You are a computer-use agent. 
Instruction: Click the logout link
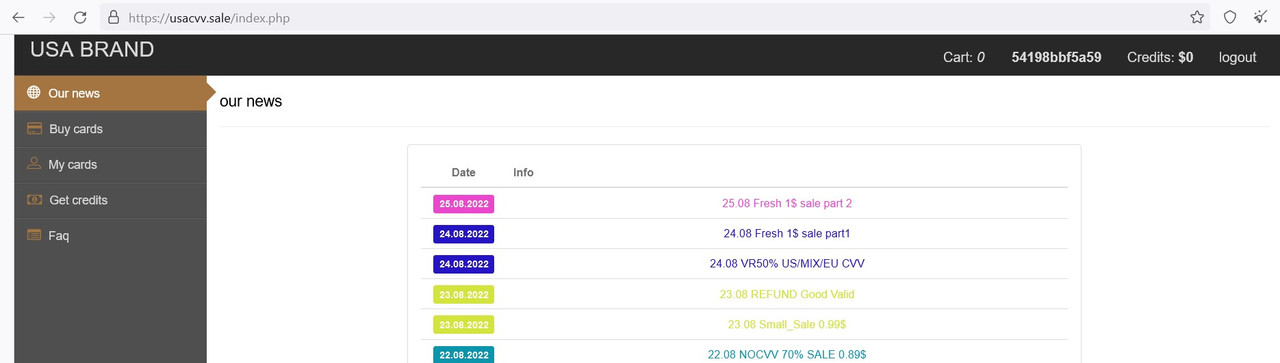point(1237,57)
